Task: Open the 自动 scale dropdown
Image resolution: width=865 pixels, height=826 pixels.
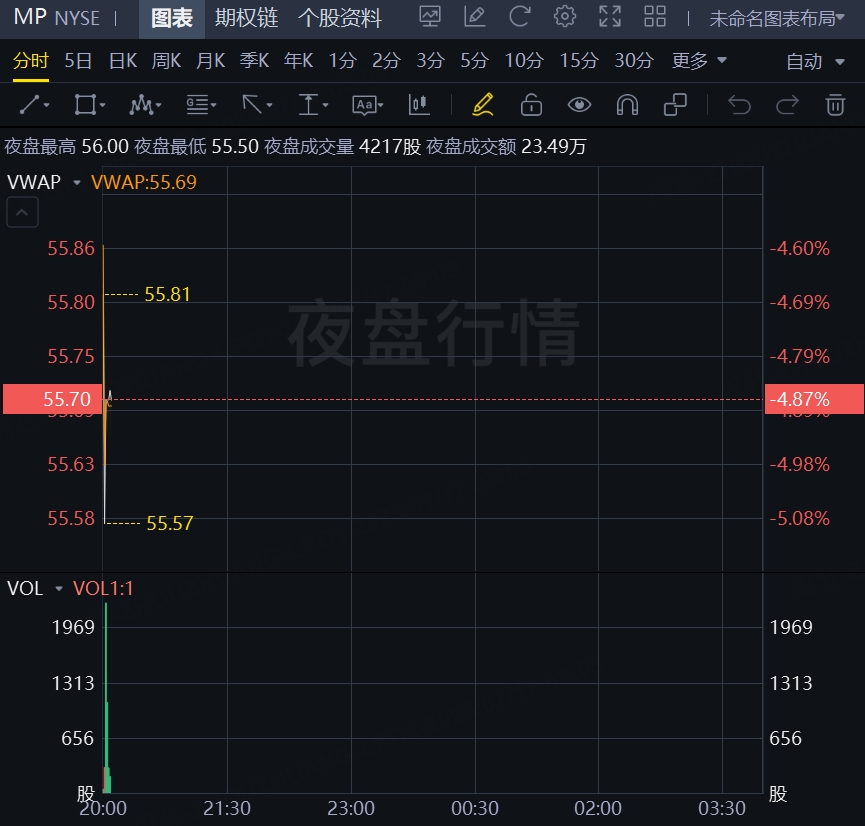Action: (x=817, y=62)
